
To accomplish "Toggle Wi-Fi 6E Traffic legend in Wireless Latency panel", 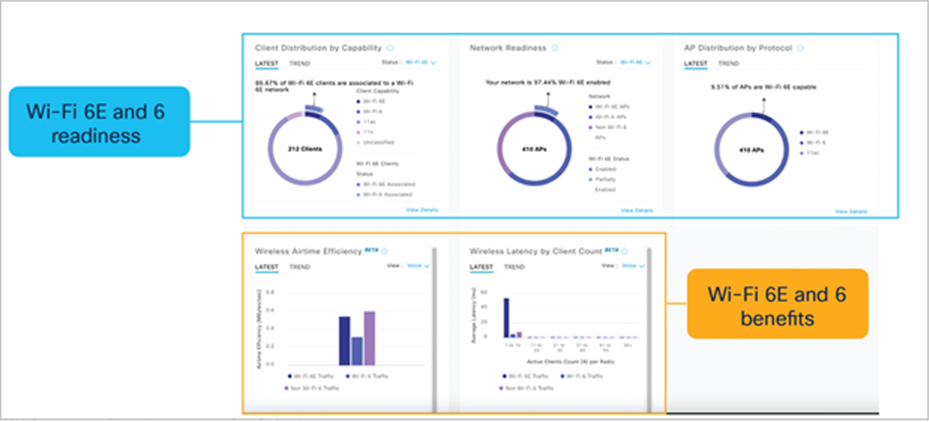I will (x=527, y=376).
